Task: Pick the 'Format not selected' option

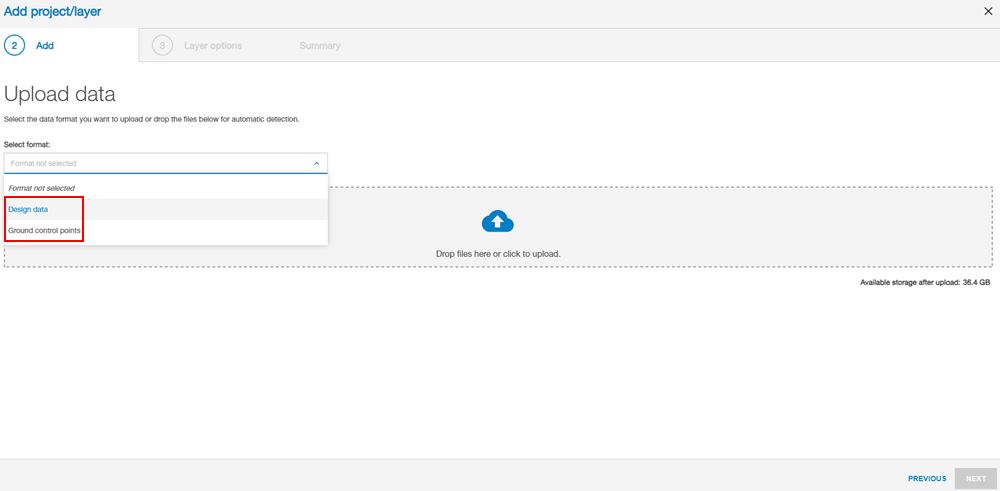Action: click(42, 188)
